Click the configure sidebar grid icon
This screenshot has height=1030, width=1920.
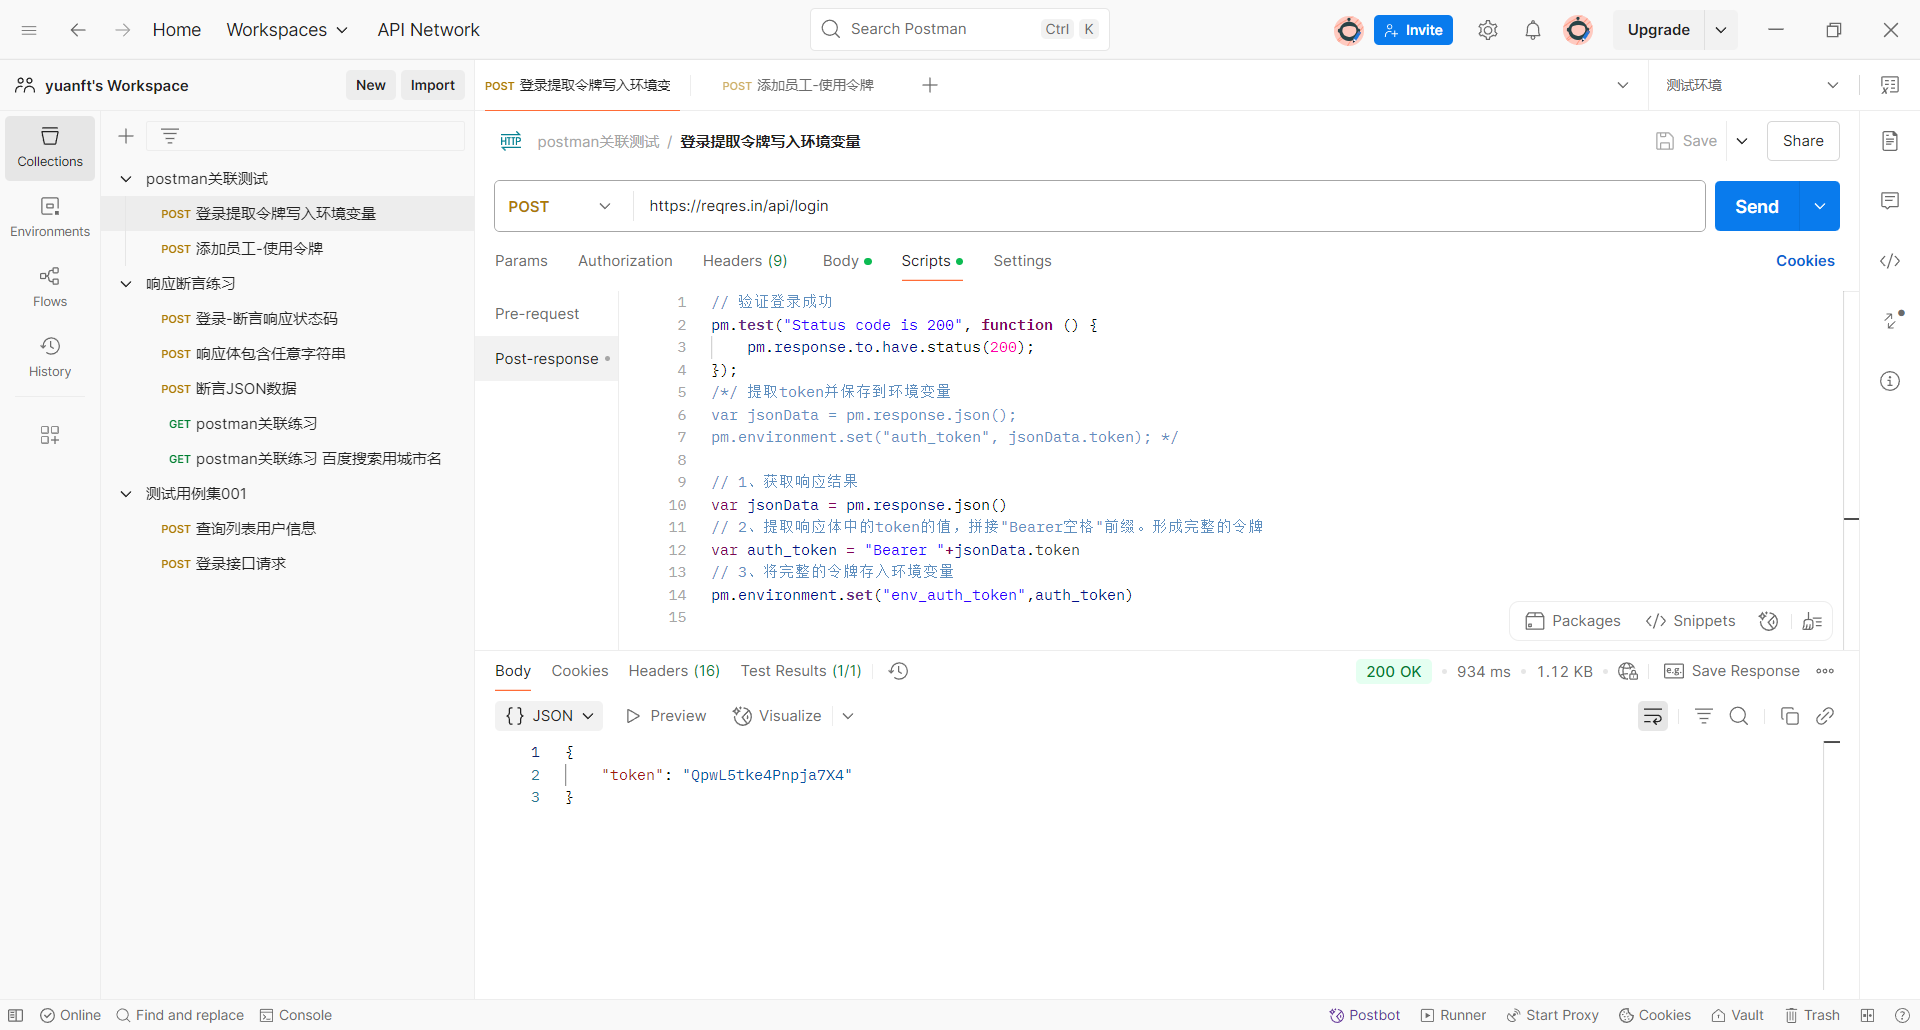tap(50, 434)
